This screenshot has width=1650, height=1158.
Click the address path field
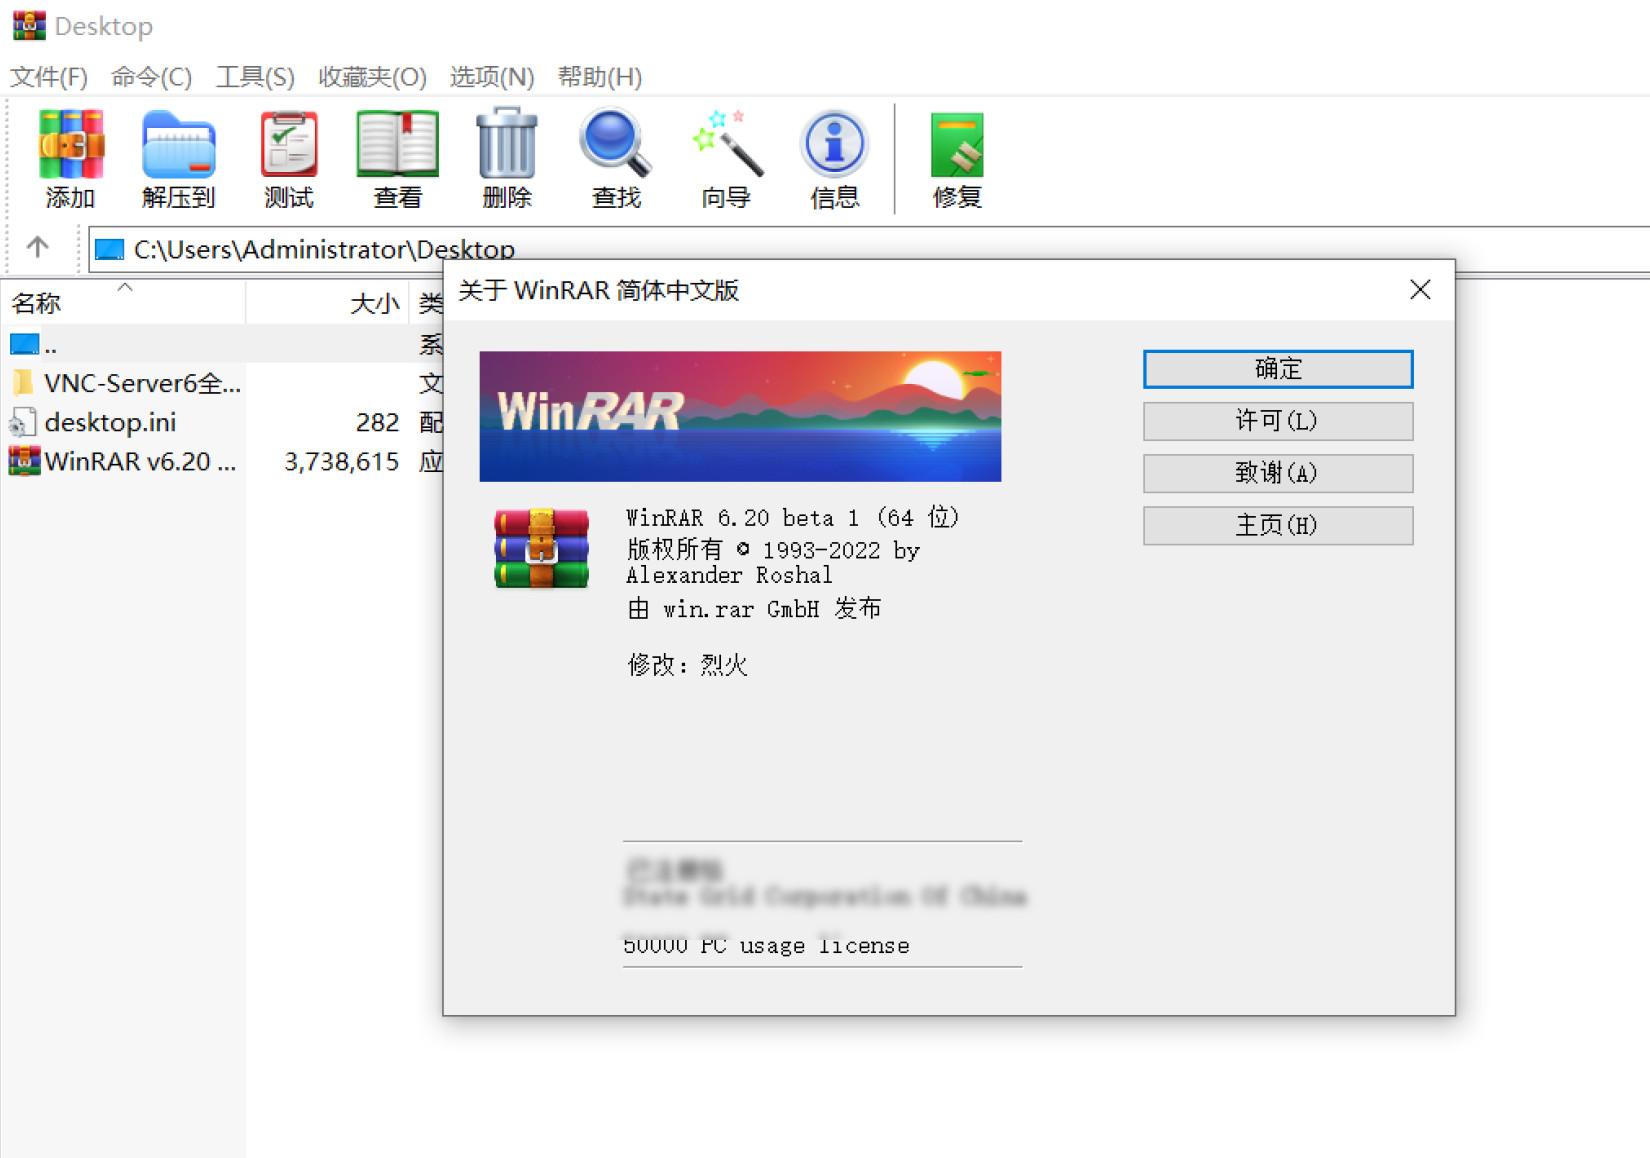coord(868,249)
